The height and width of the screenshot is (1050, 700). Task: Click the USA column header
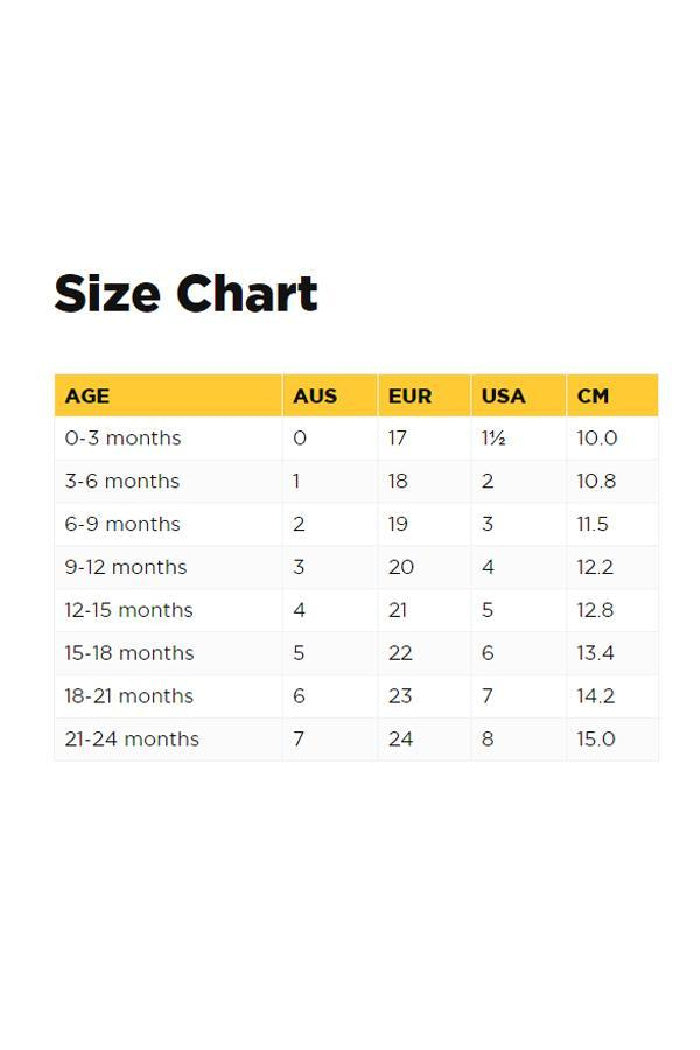(x=503, y=396)
